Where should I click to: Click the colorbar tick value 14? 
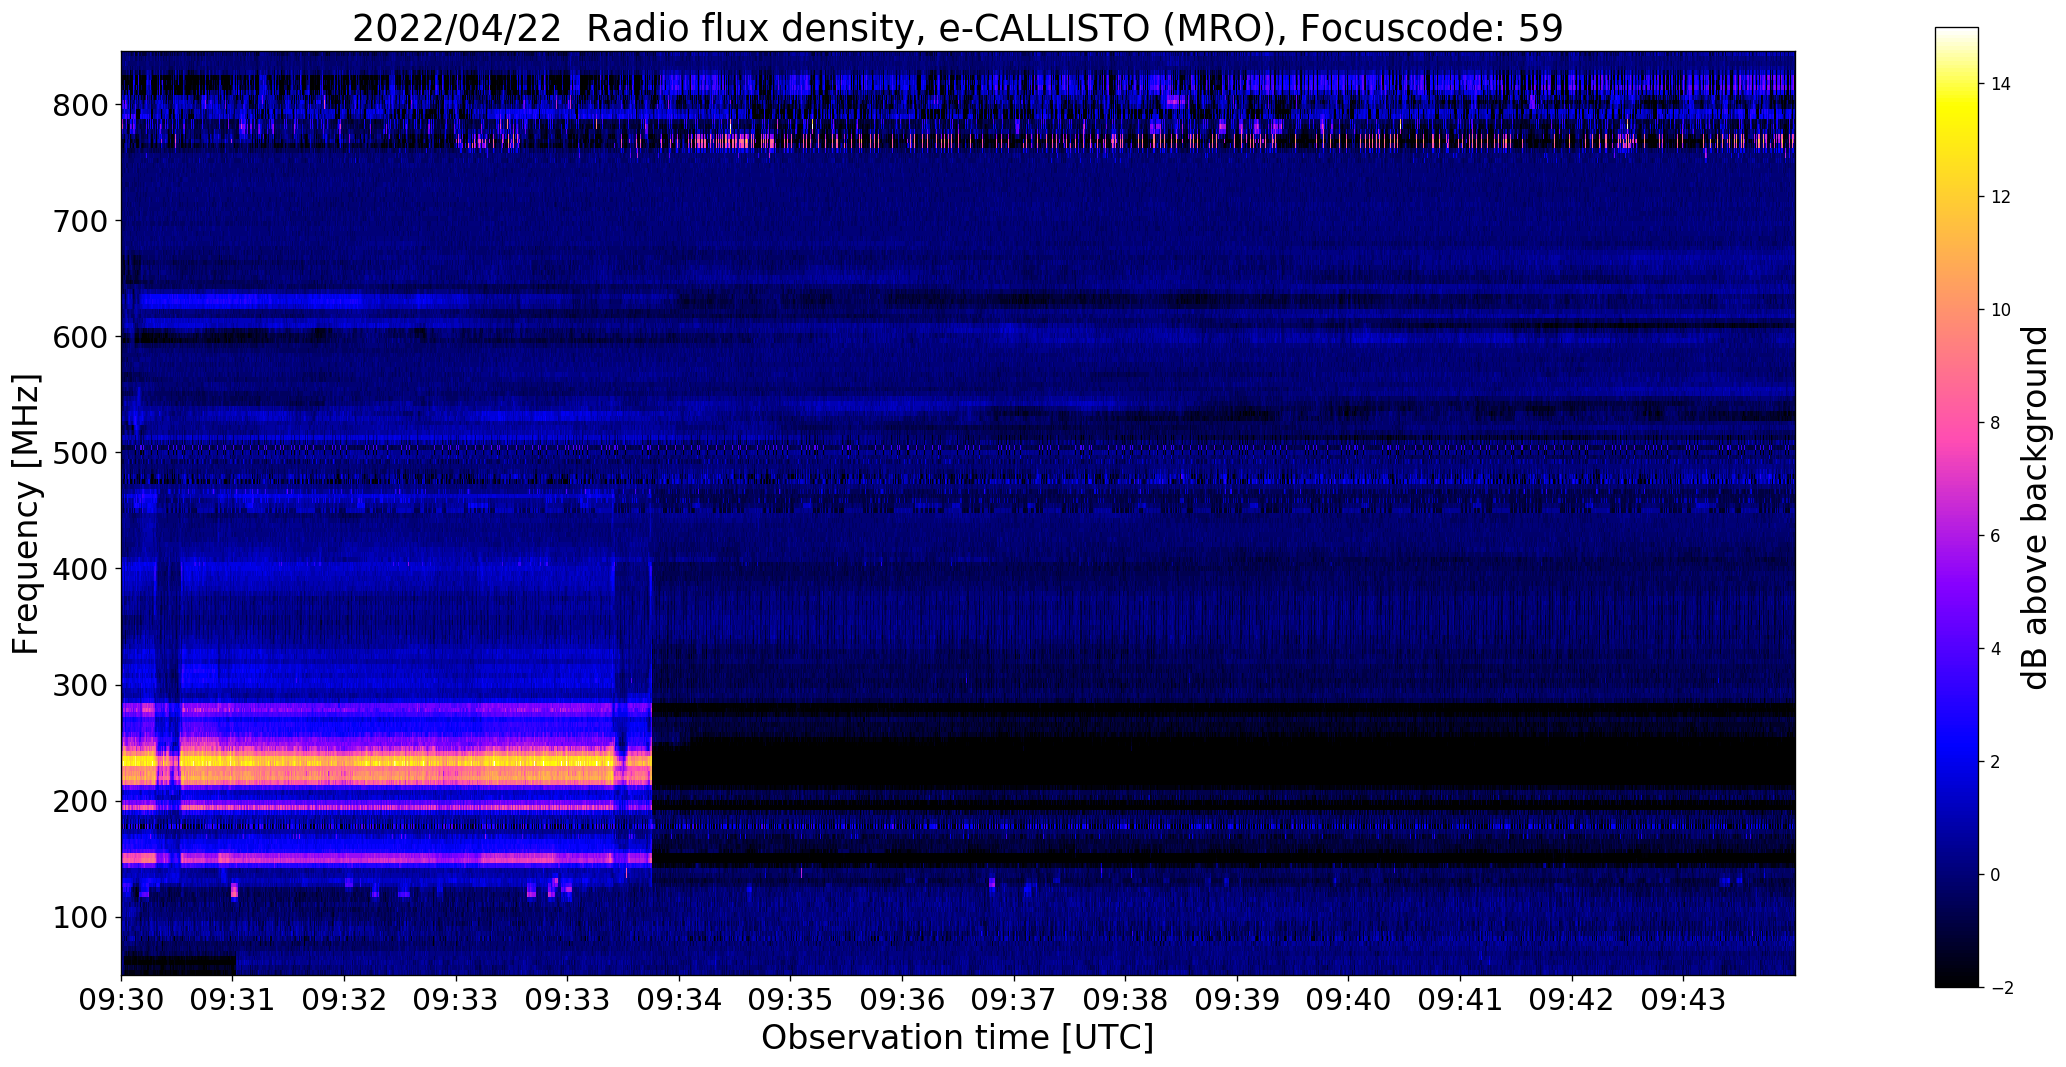tap(2001, 84)
